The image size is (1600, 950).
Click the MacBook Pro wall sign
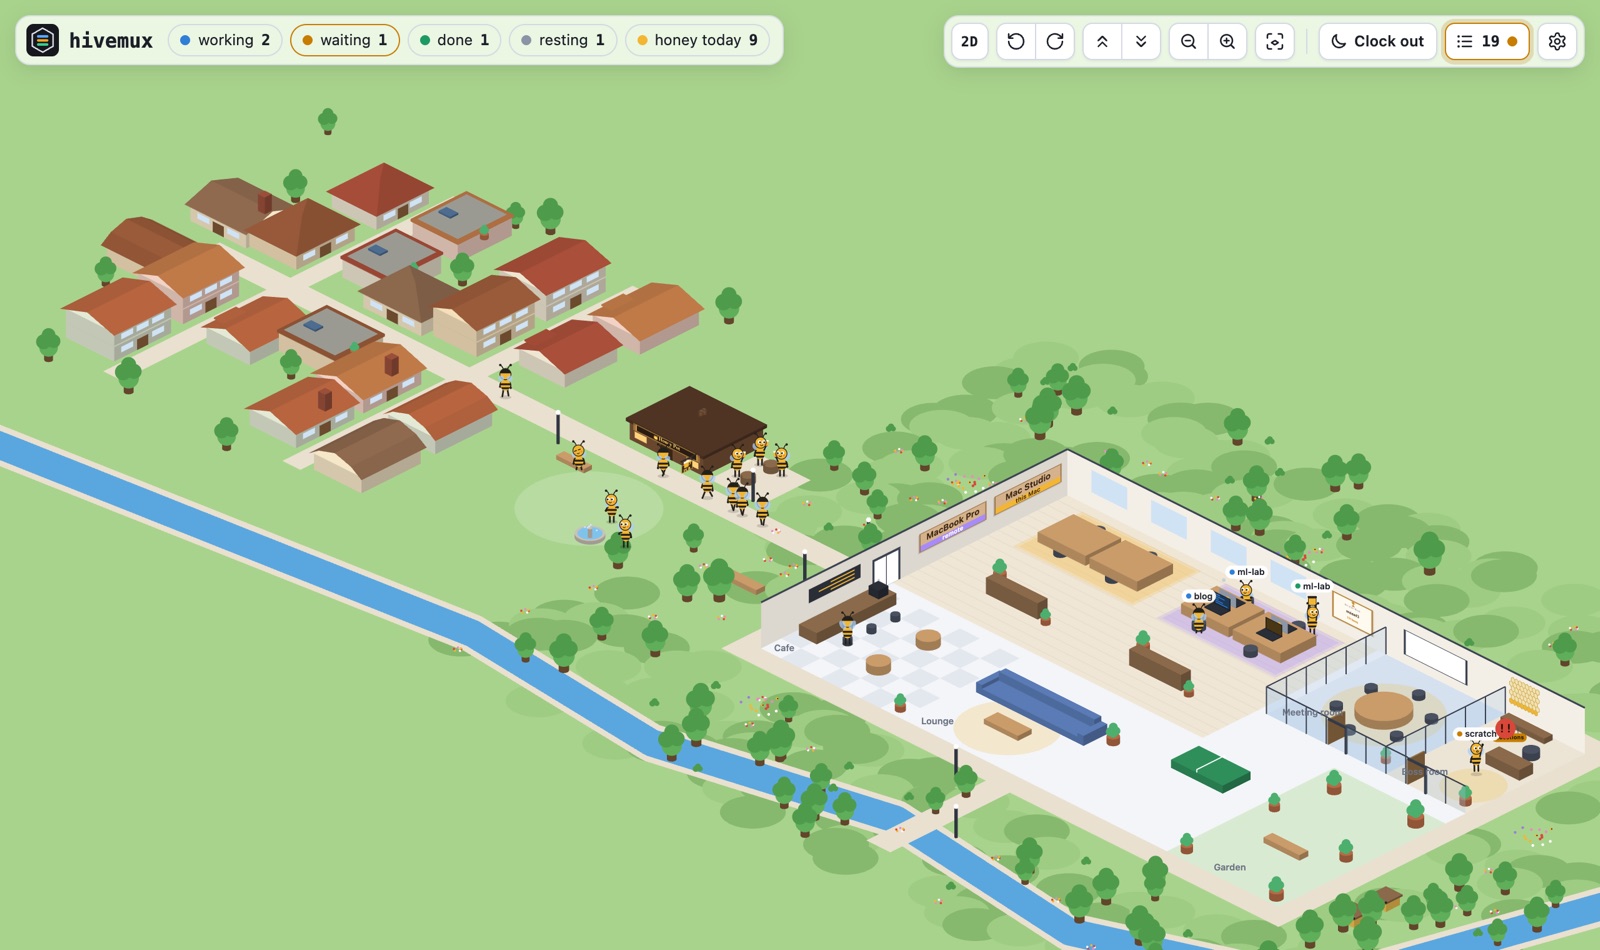952,526
